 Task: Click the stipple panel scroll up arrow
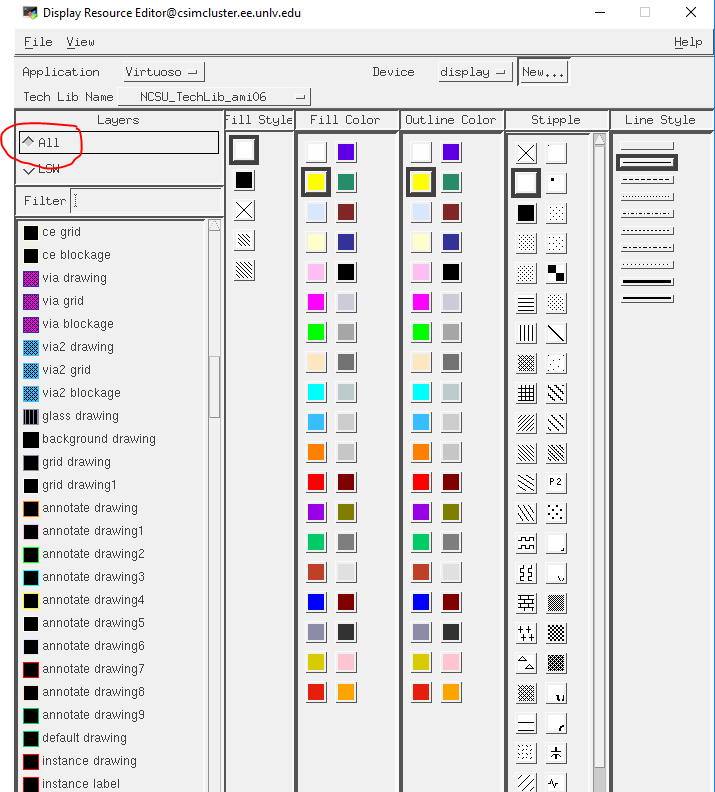tap(599, 139)
